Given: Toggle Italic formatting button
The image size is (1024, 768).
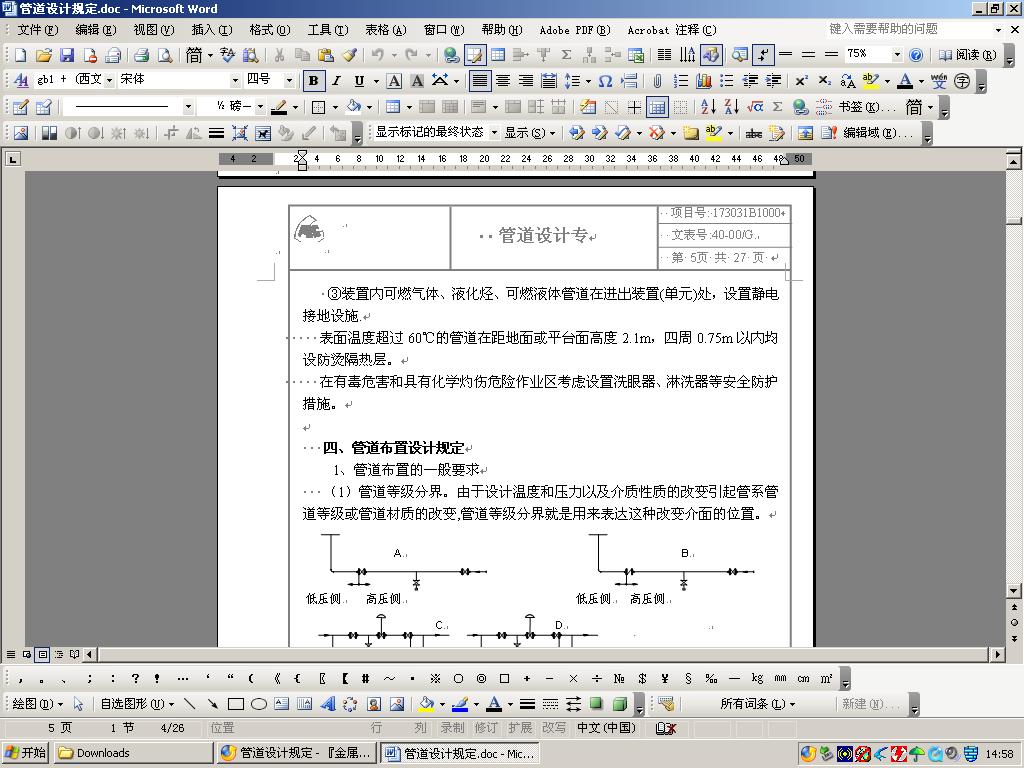Looking at the screenshot, I should click(336, 81).
